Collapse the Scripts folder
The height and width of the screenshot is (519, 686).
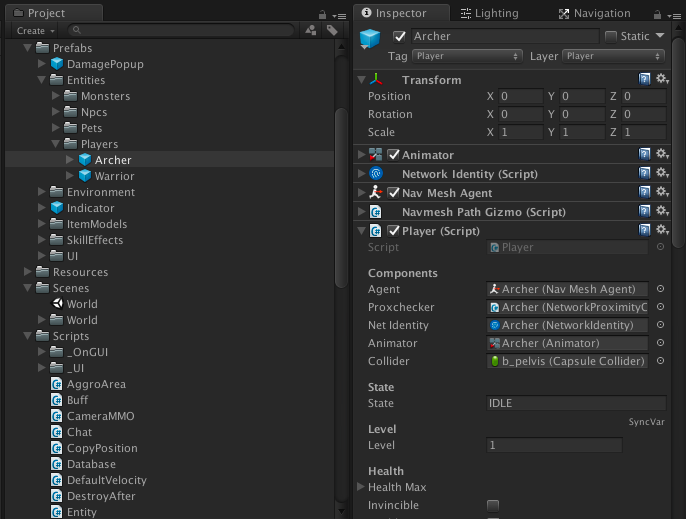coord(28,336)
